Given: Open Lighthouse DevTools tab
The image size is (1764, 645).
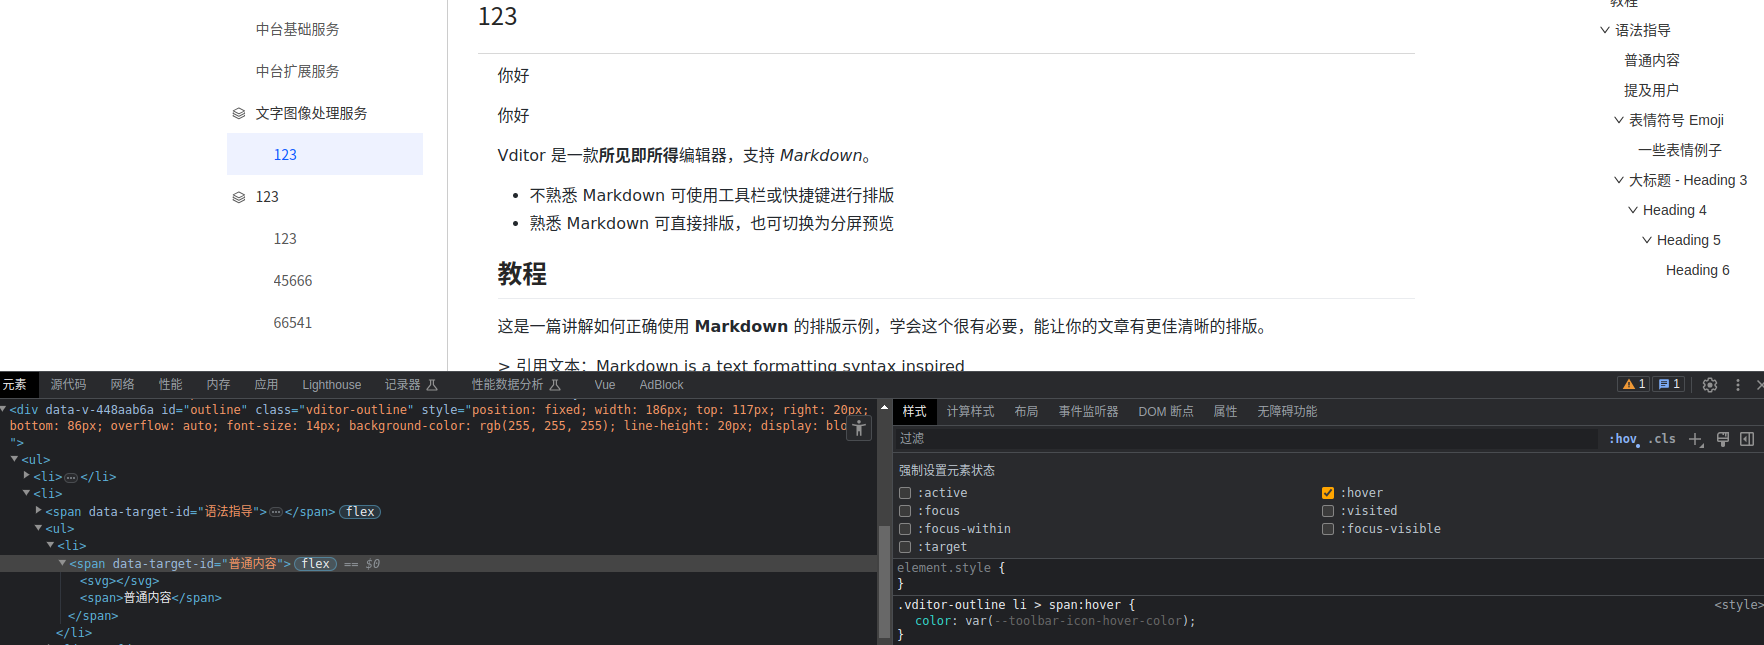Looking at the screenshot, I should pyautogui.click(x=332, y=385).
